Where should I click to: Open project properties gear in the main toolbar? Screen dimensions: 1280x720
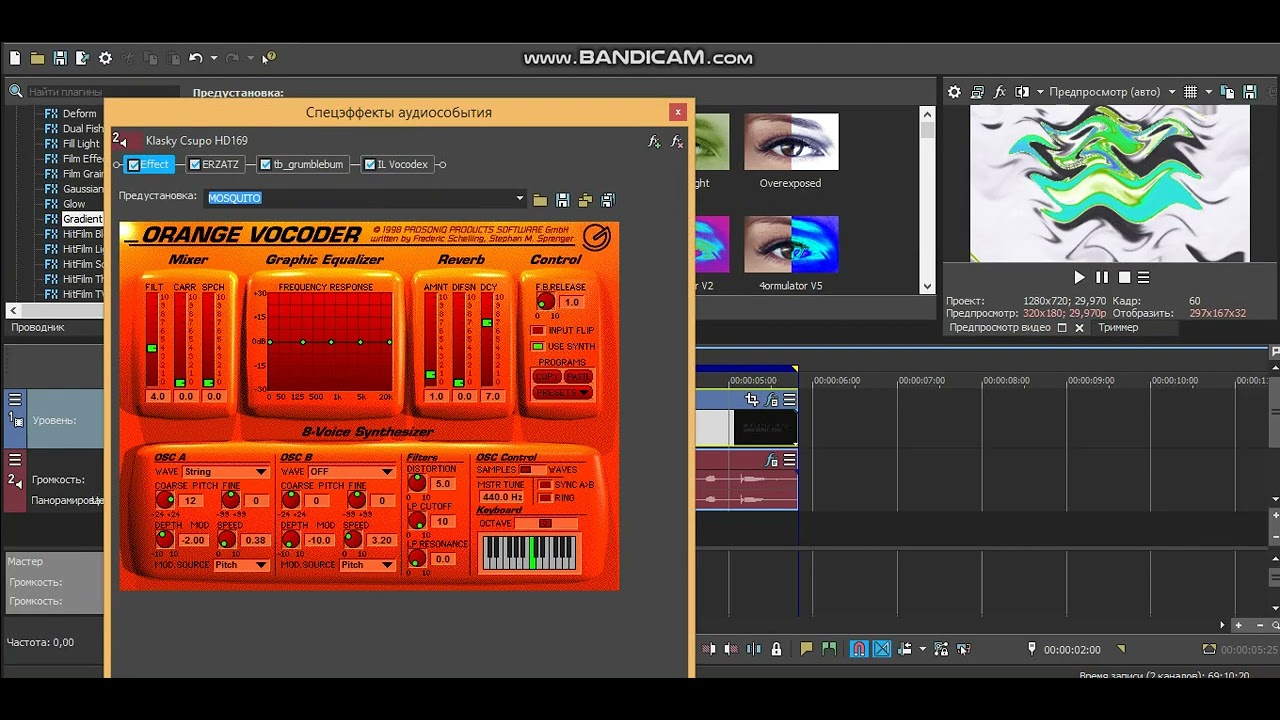tap(105, 59)
